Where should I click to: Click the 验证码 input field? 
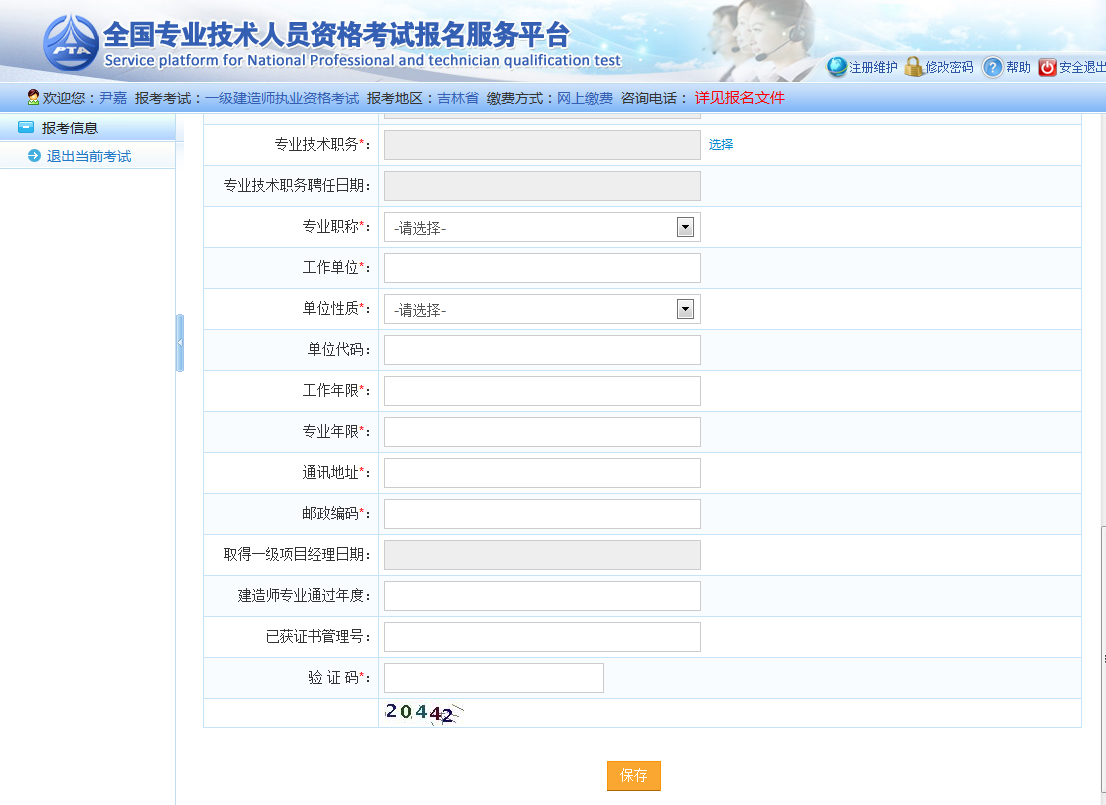[494, 678]
